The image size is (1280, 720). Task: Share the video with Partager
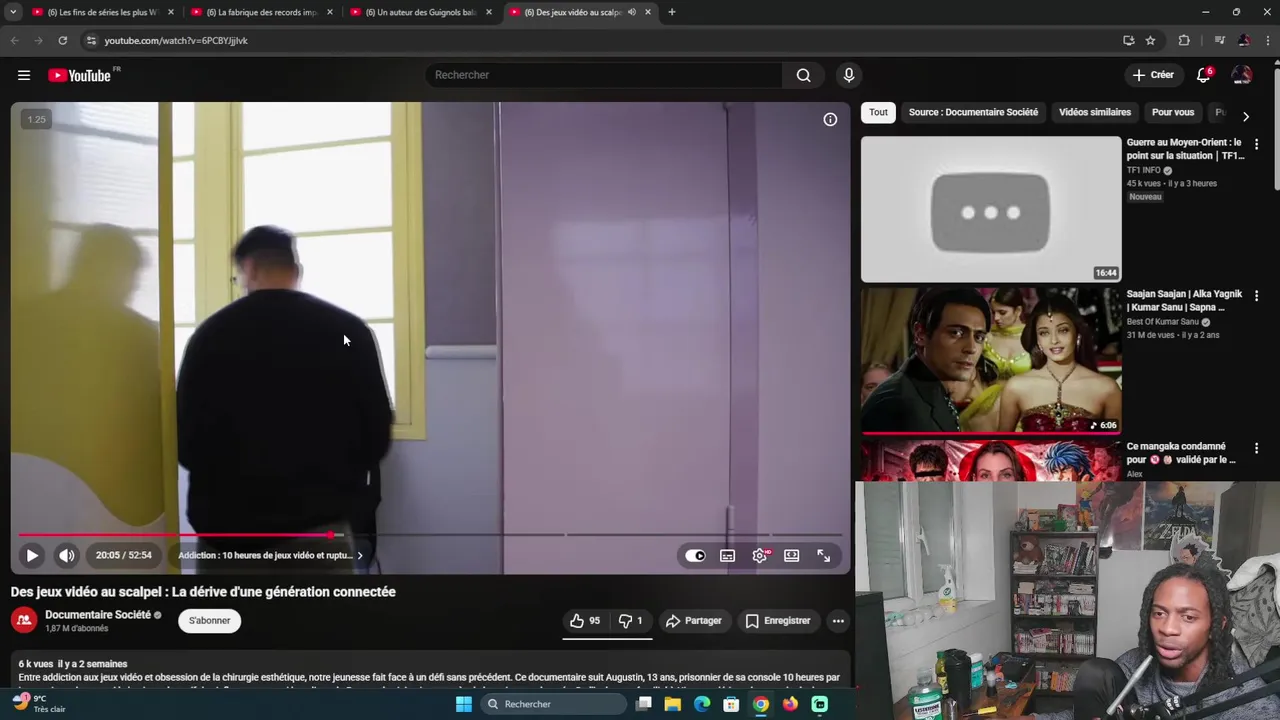(694, 621)
